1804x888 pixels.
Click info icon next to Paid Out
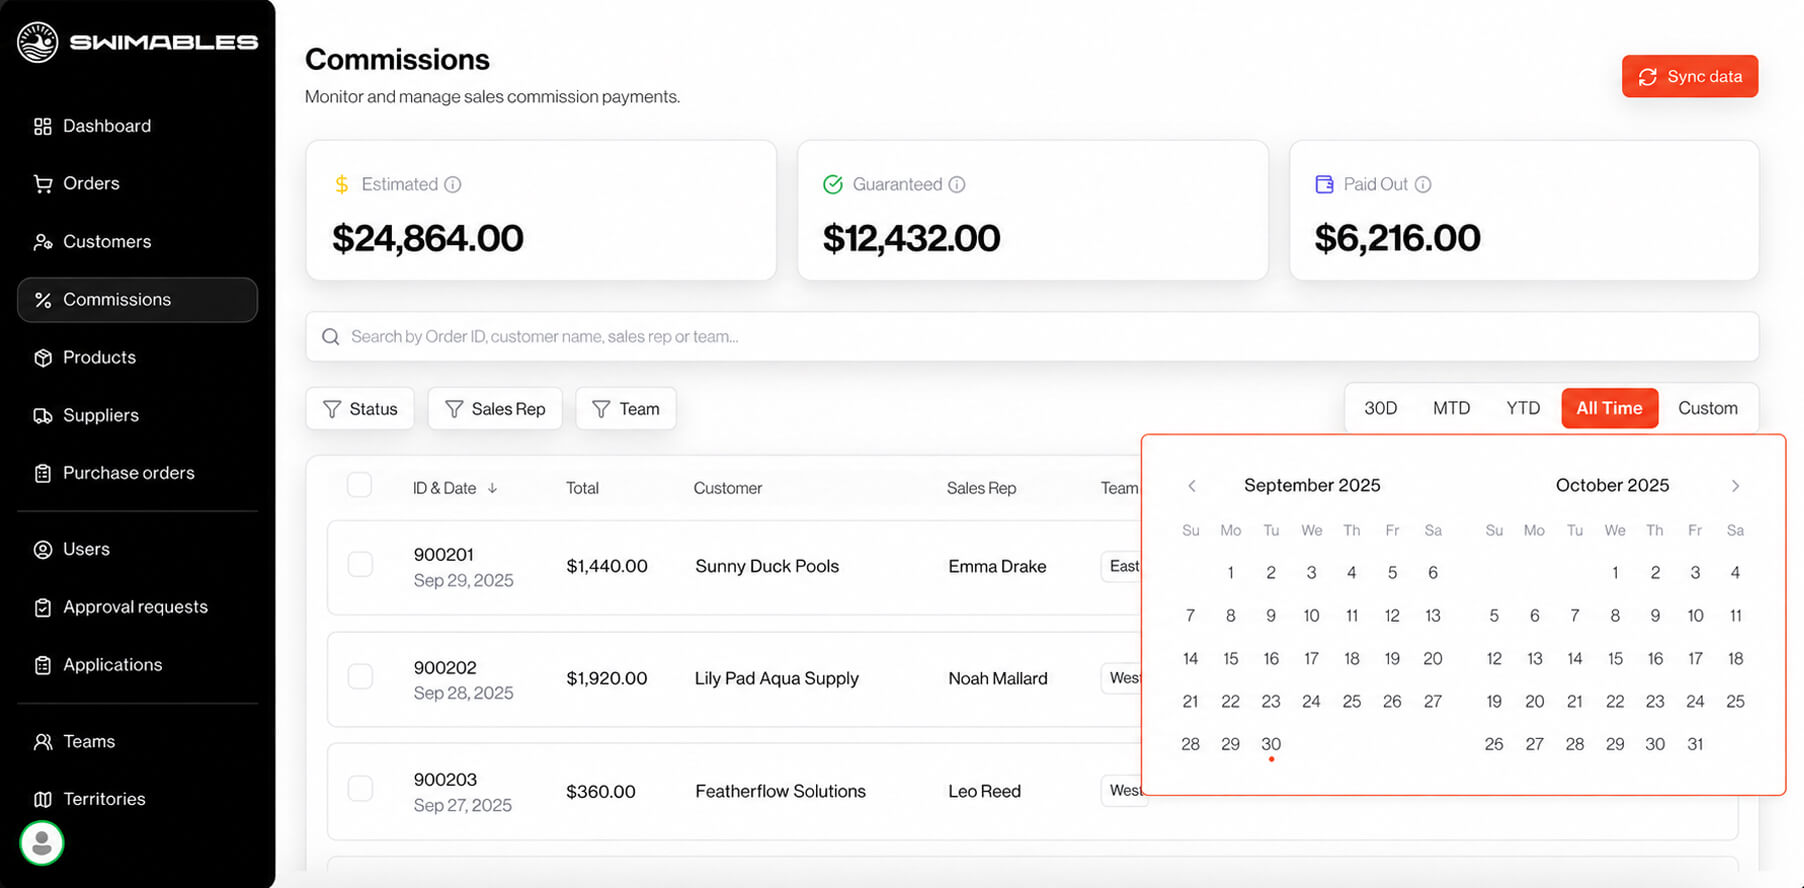point(1423,185)
